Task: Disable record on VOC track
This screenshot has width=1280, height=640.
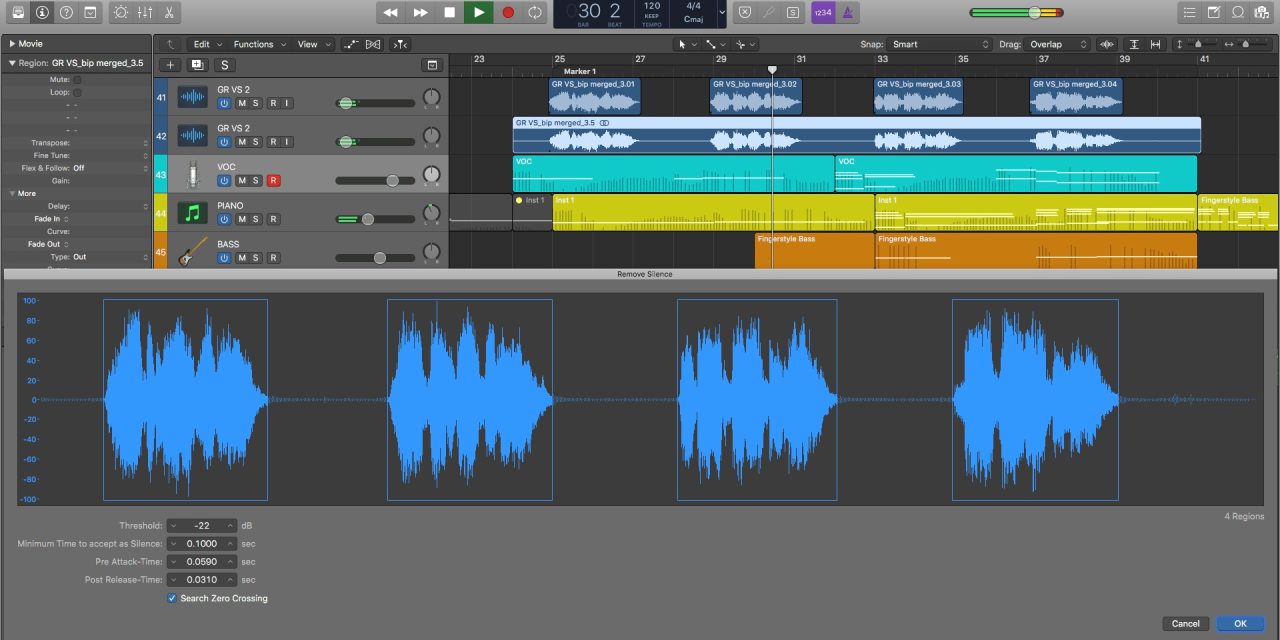Action: pos(273,181)
